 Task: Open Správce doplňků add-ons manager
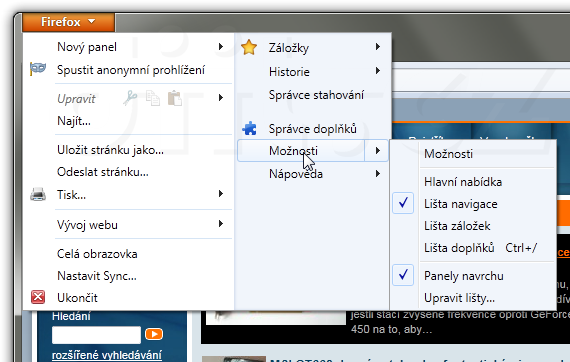tap(312, 129)
